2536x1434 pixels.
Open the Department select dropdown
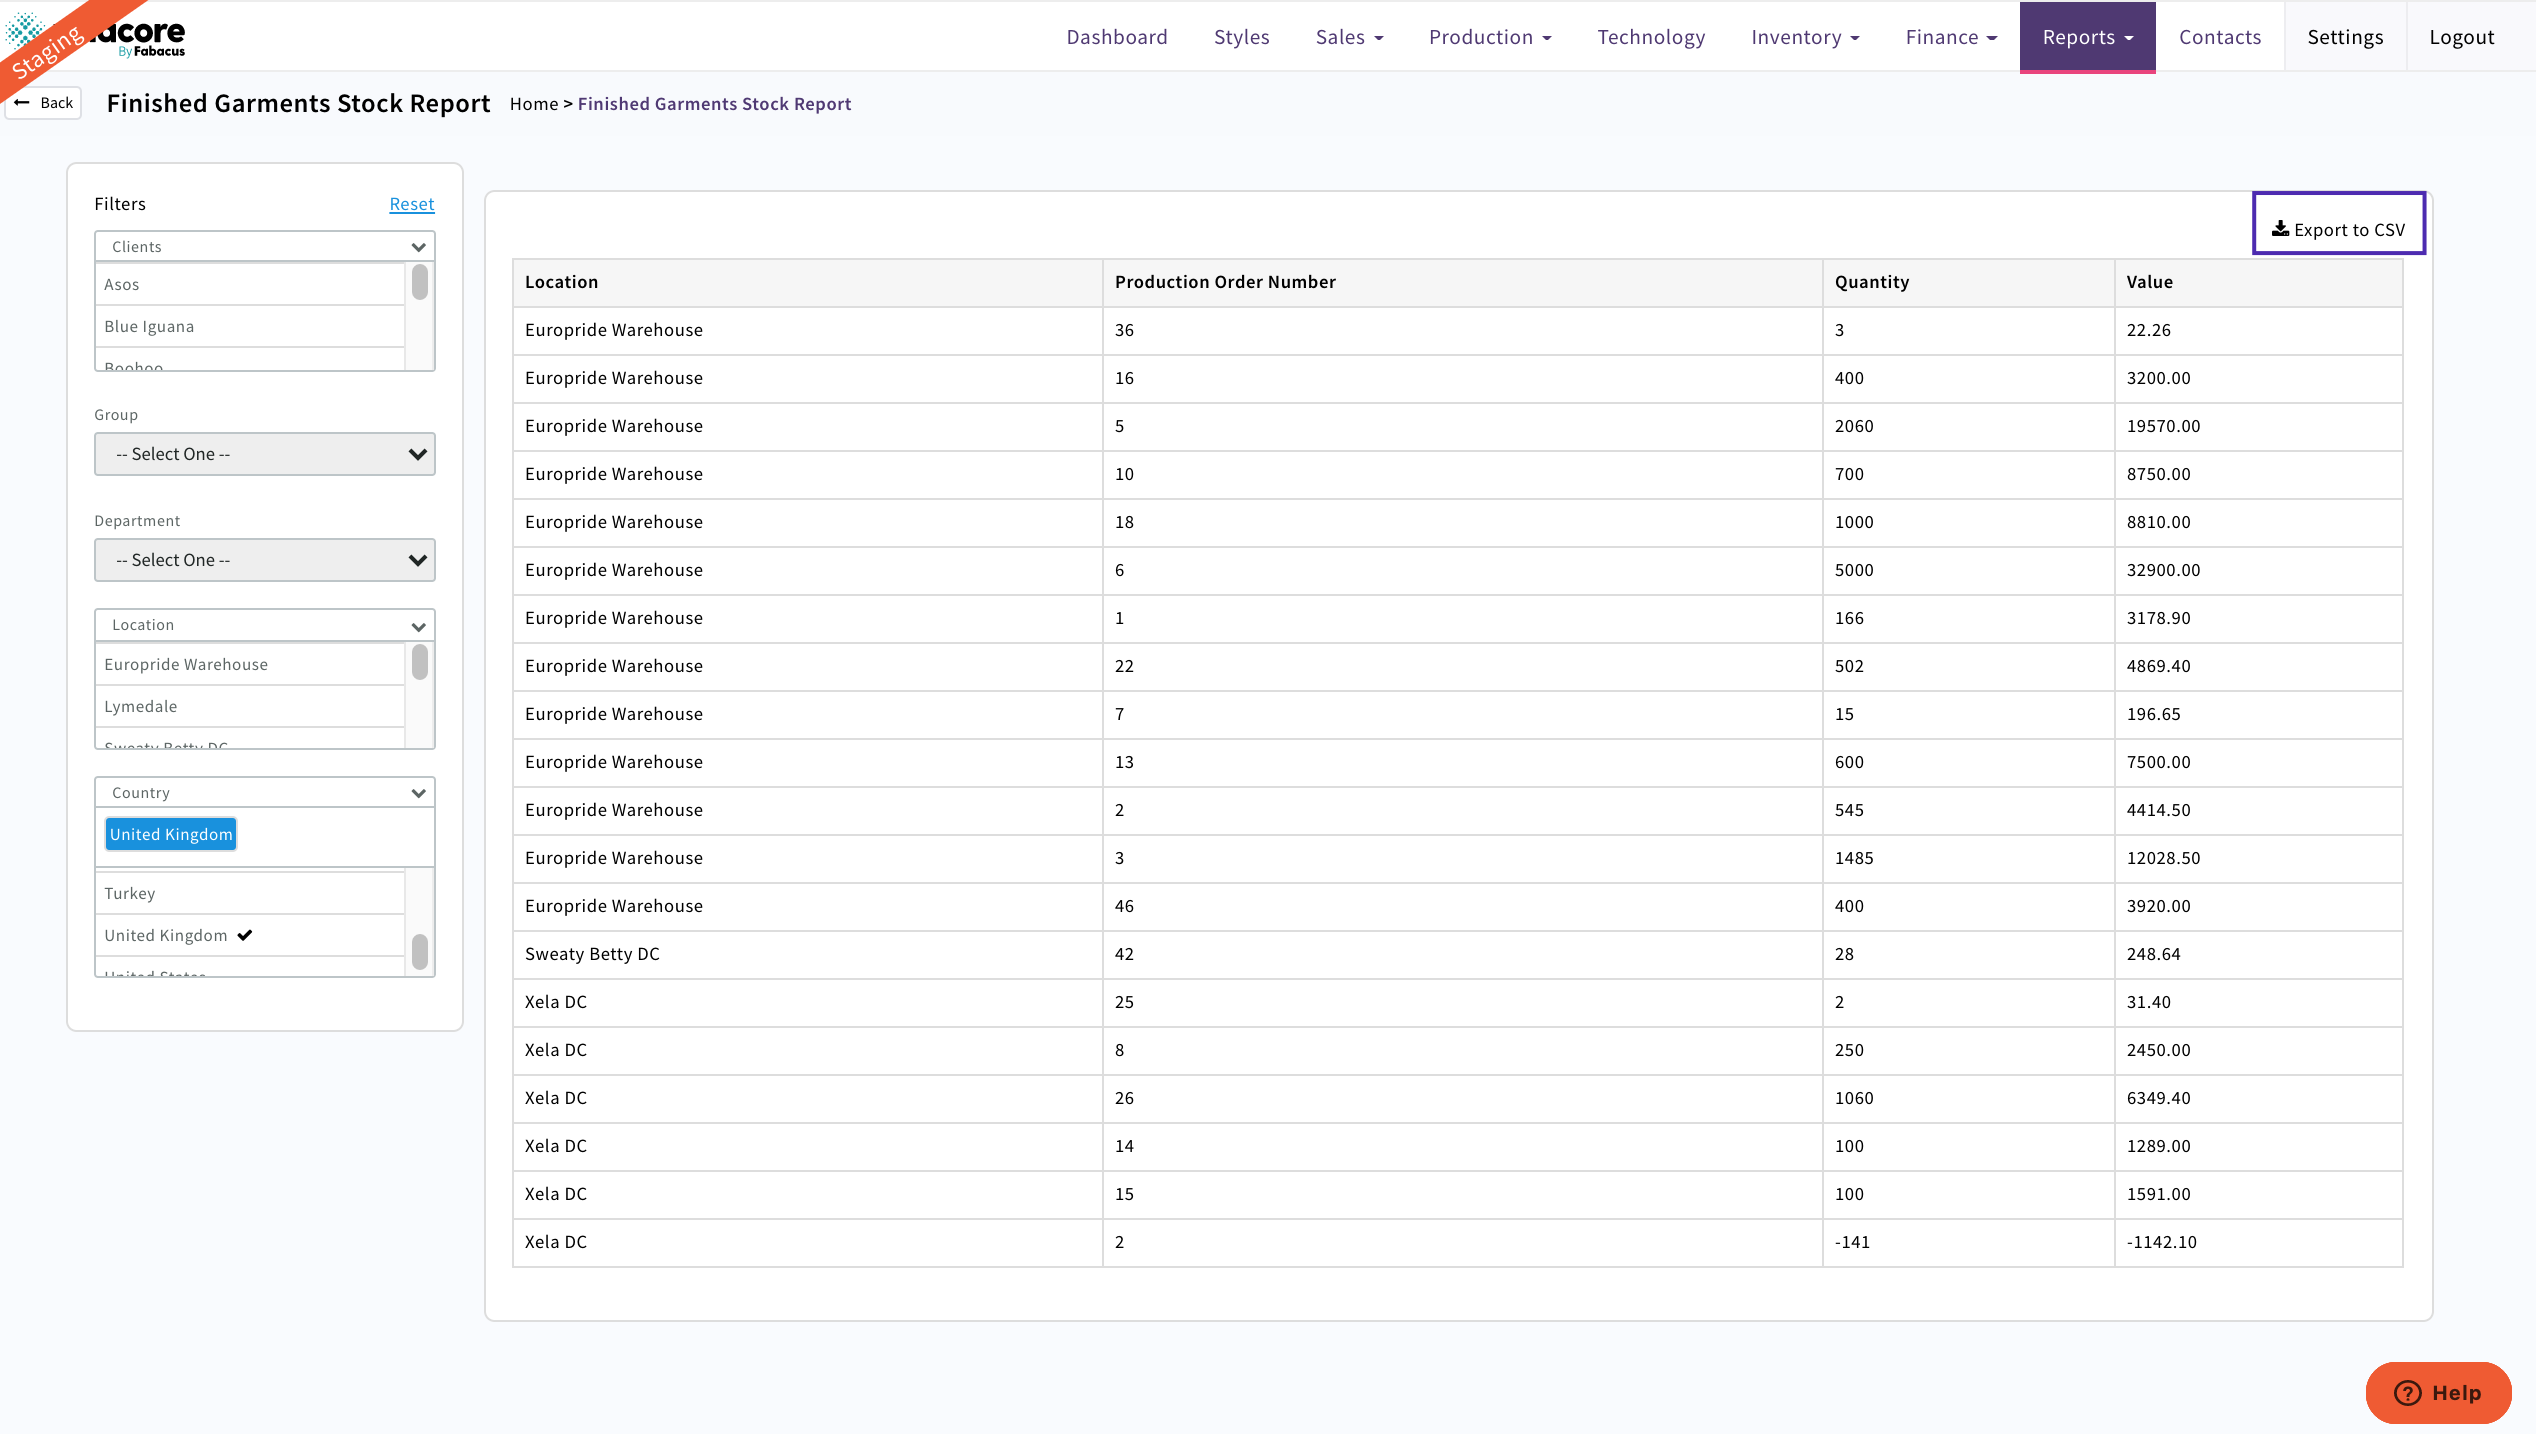click(x=264, y=560)
